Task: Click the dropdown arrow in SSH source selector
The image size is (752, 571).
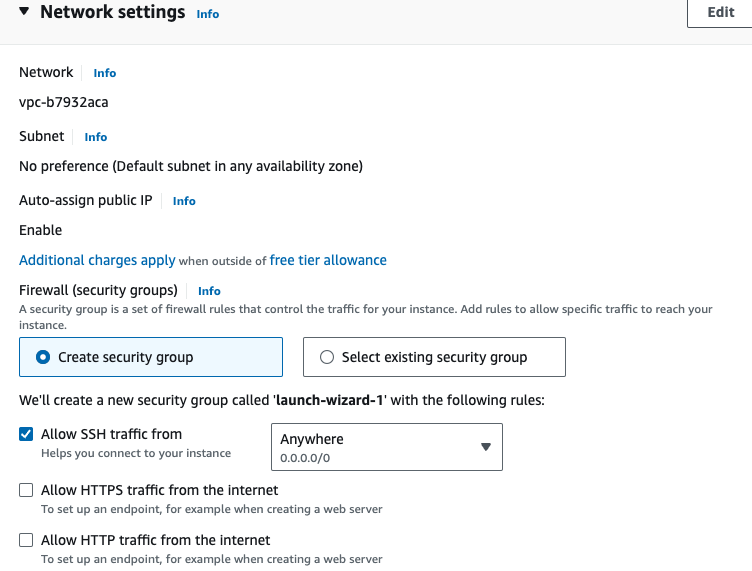Action: pos(485,447)
